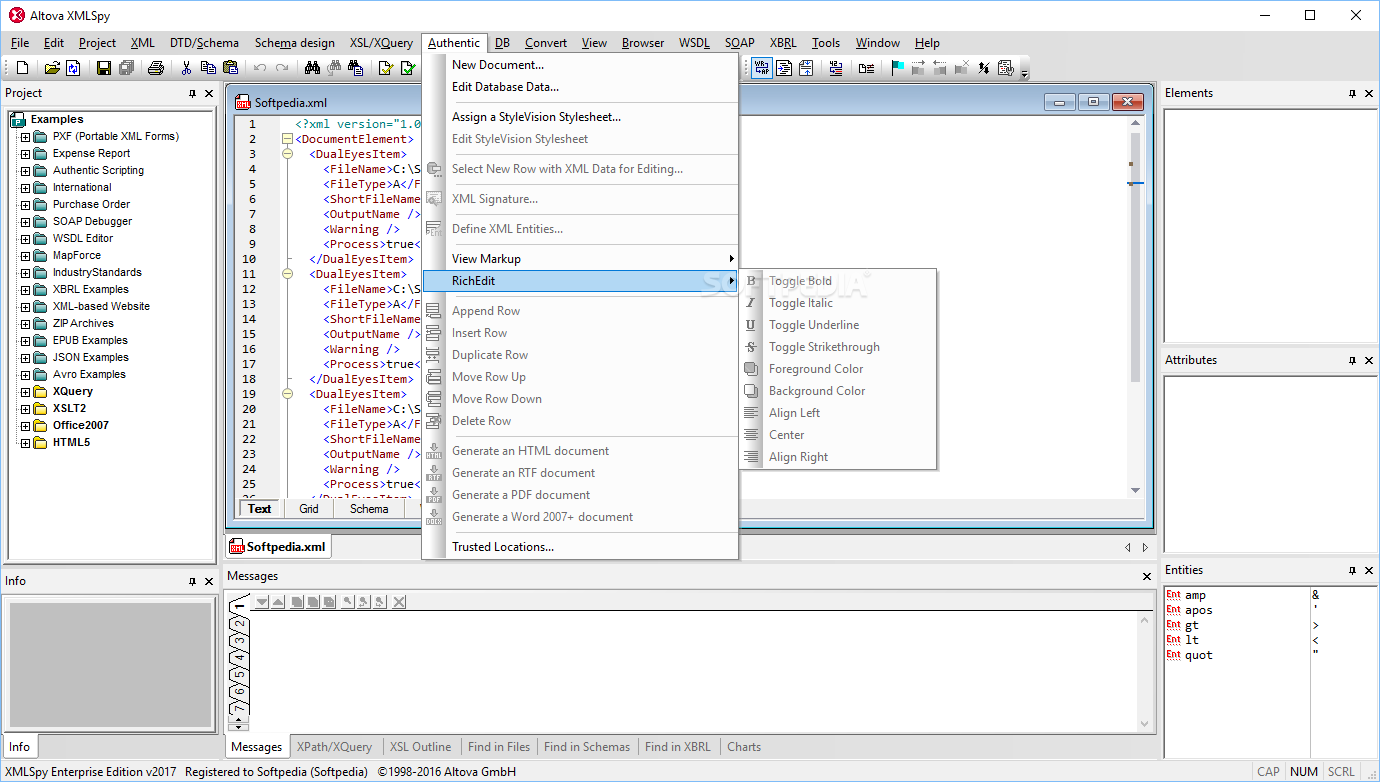Image resolution: width=1380 pixels, height=782 pixels.
Task: Click the Background Color submenu item
Action: tap(838, 391)
